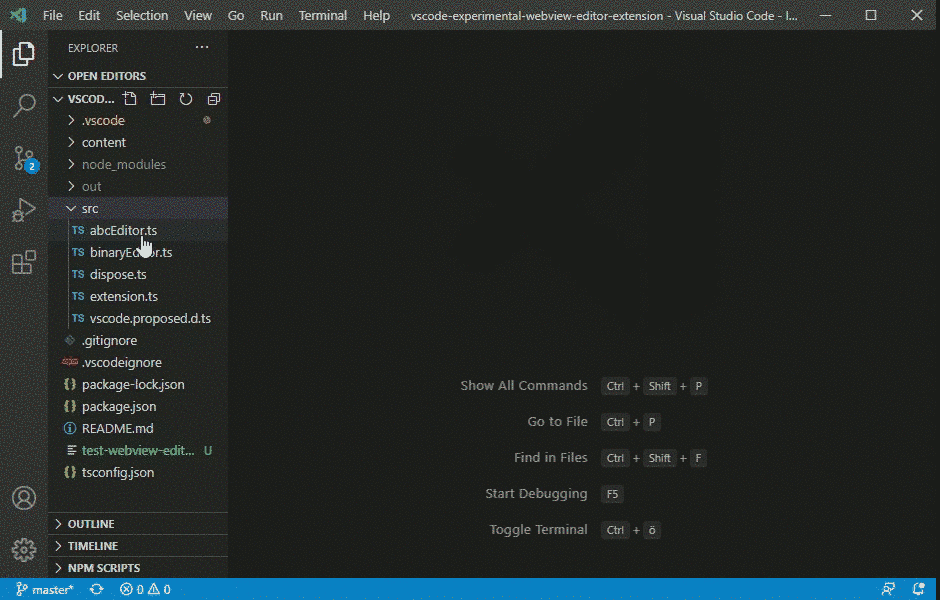Collapse all folders in explorer icon
Screen dimensions: 940x600
coord(214,99)
